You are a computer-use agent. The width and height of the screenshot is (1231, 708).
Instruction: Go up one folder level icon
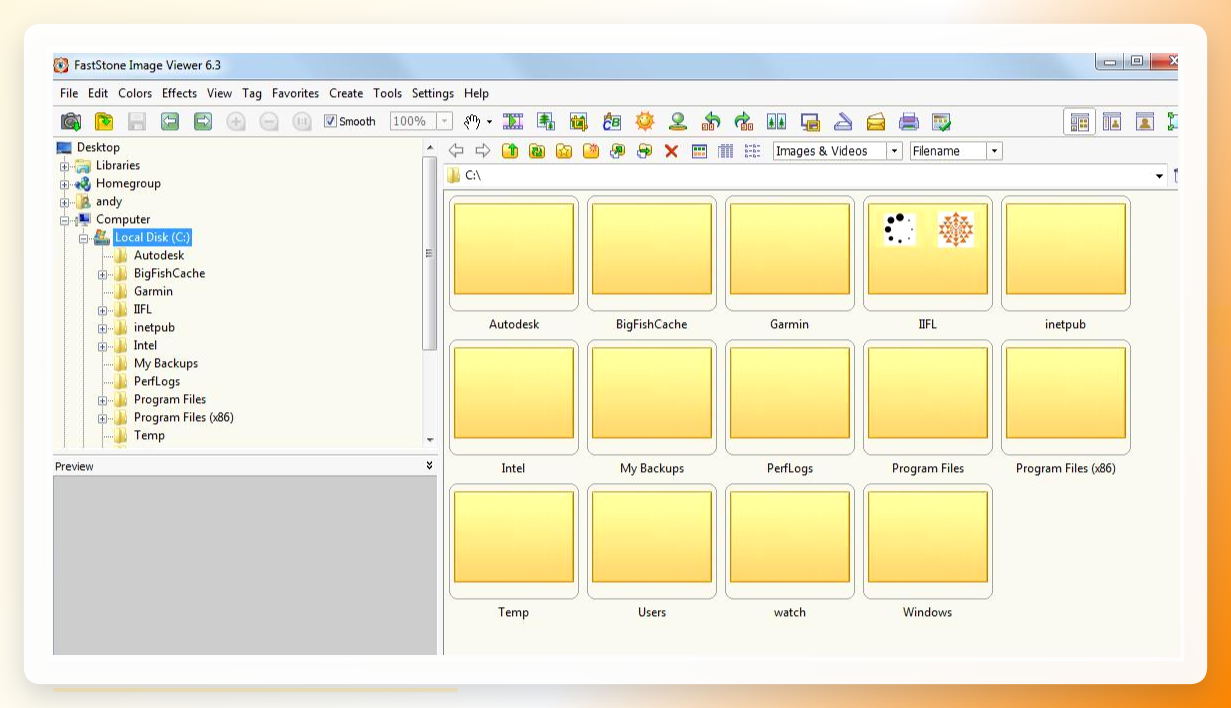[510, 151]
